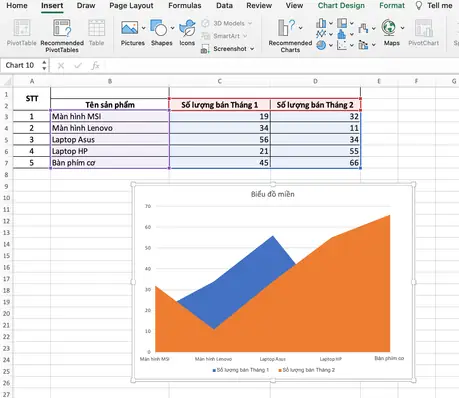
Task: Select the waterfall chart icon
Action: (363, 28)
